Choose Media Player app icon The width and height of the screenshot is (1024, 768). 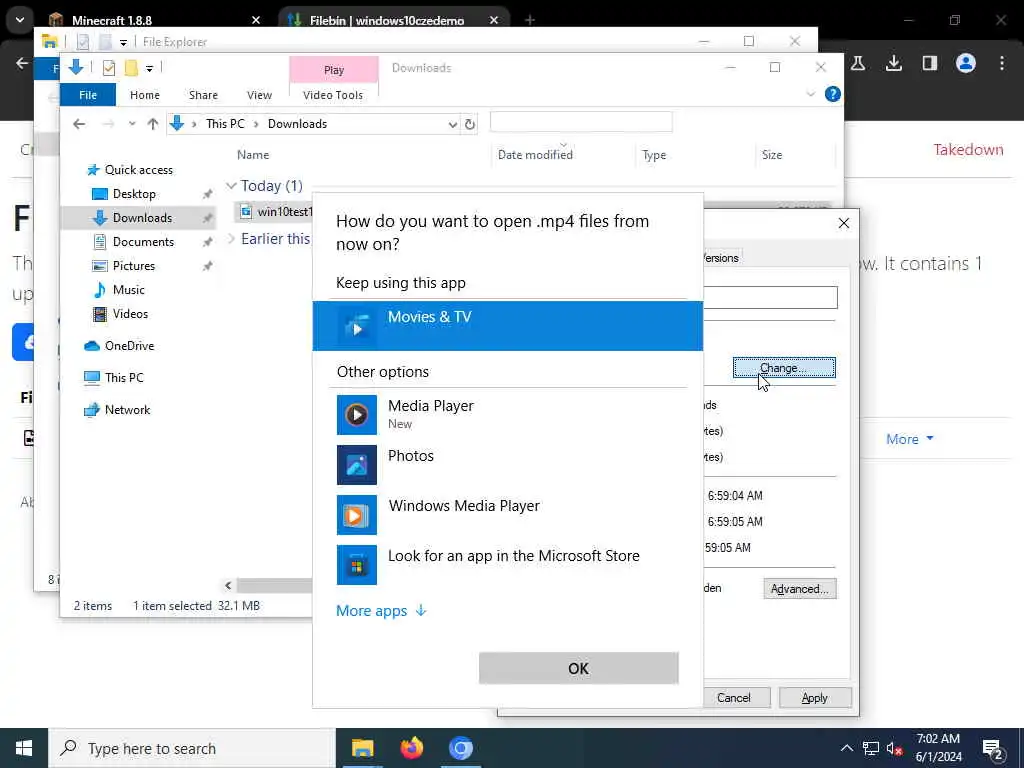click(357, 415)
